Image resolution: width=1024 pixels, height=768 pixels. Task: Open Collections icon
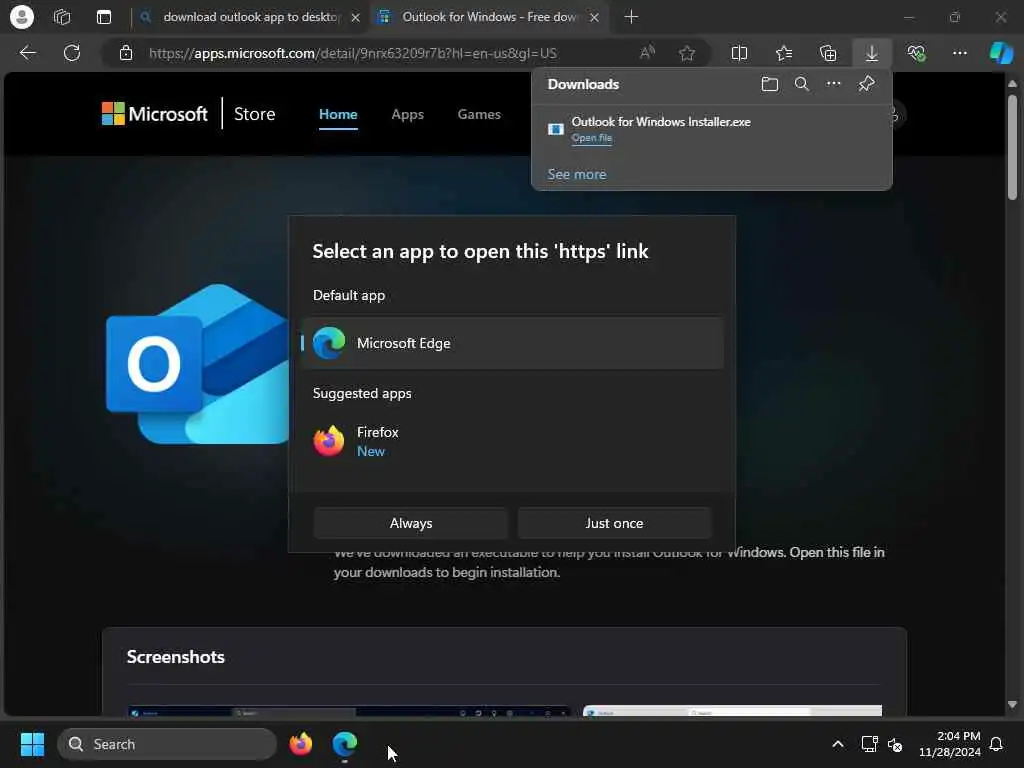[827, 53]
